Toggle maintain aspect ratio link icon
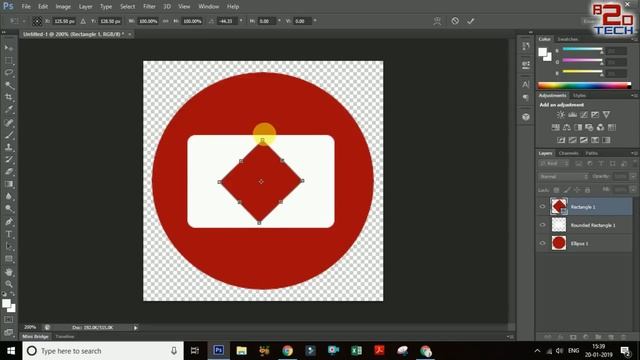 click(165, 21)
